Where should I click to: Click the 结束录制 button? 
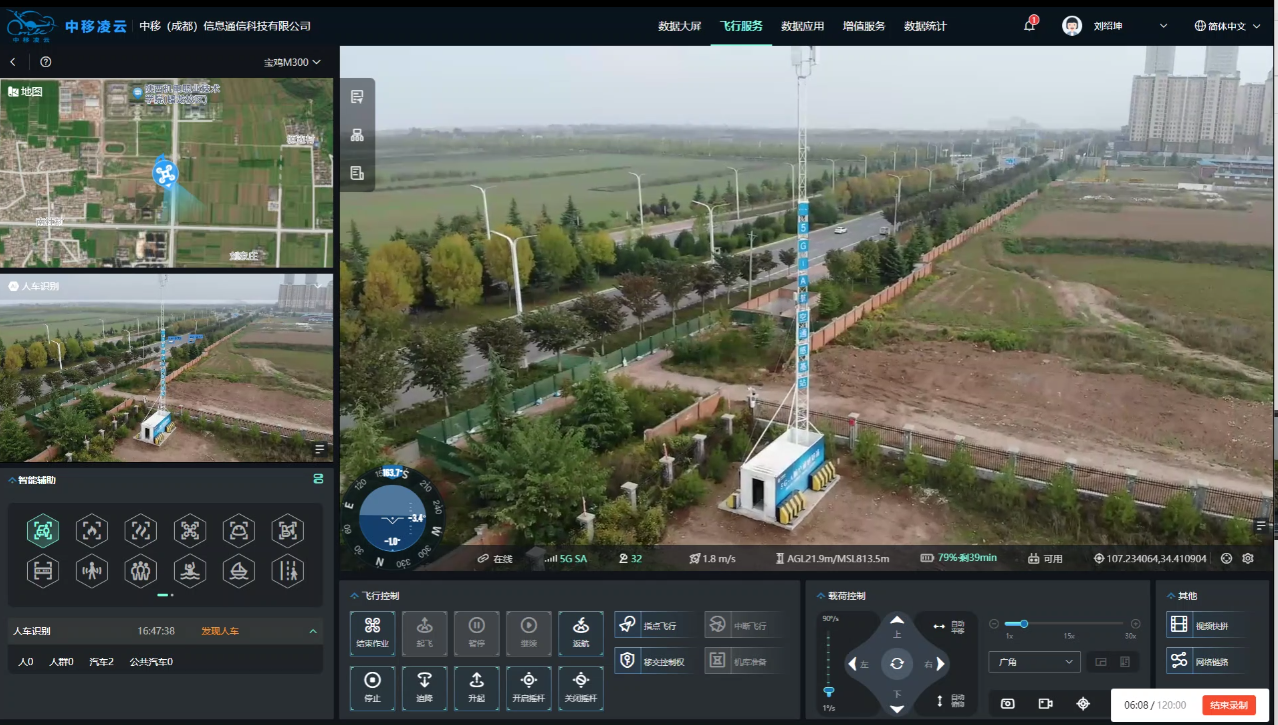pyautogui.click(x=1228, y=705)
